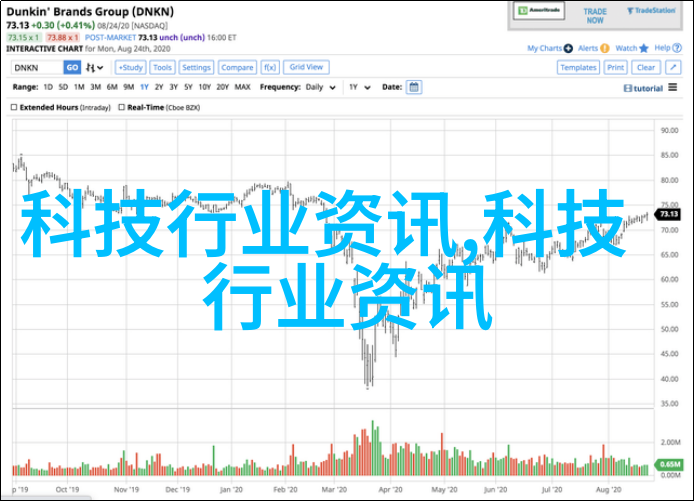Open the chart type selector next to GO
The height and width of the screenshot is (502, 695).
point(94,67)
